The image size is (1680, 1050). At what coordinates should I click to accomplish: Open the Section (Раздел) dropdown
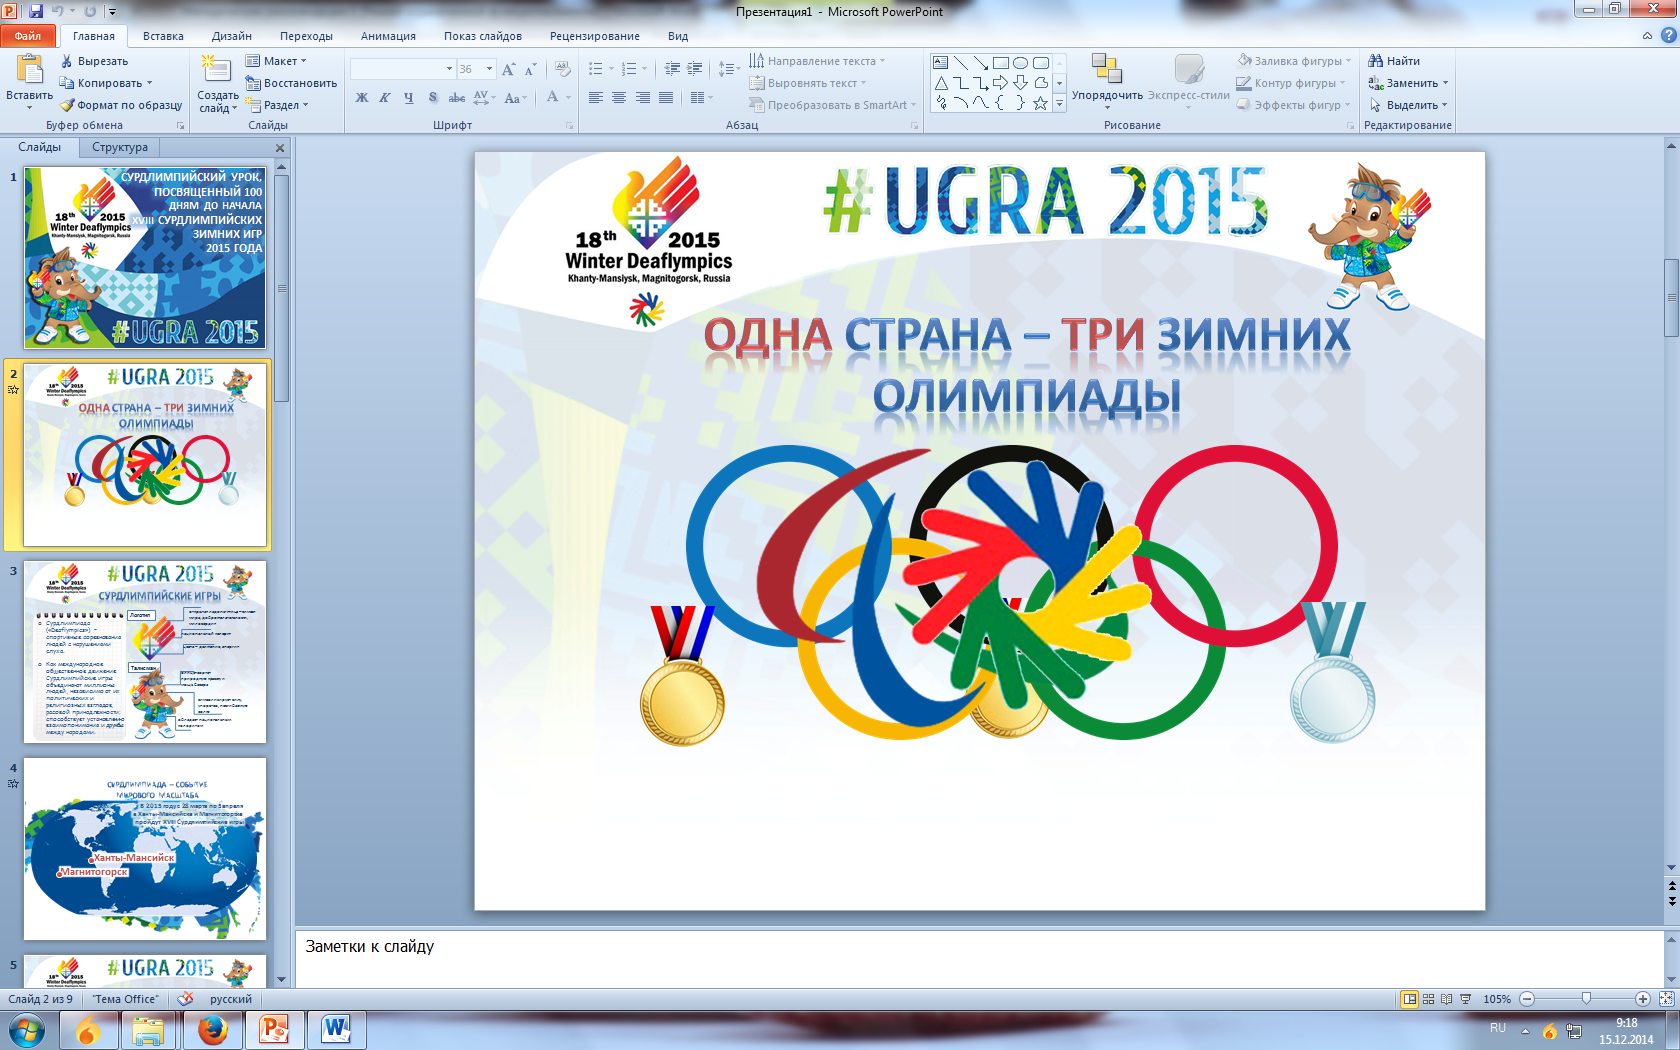point(278,105)
